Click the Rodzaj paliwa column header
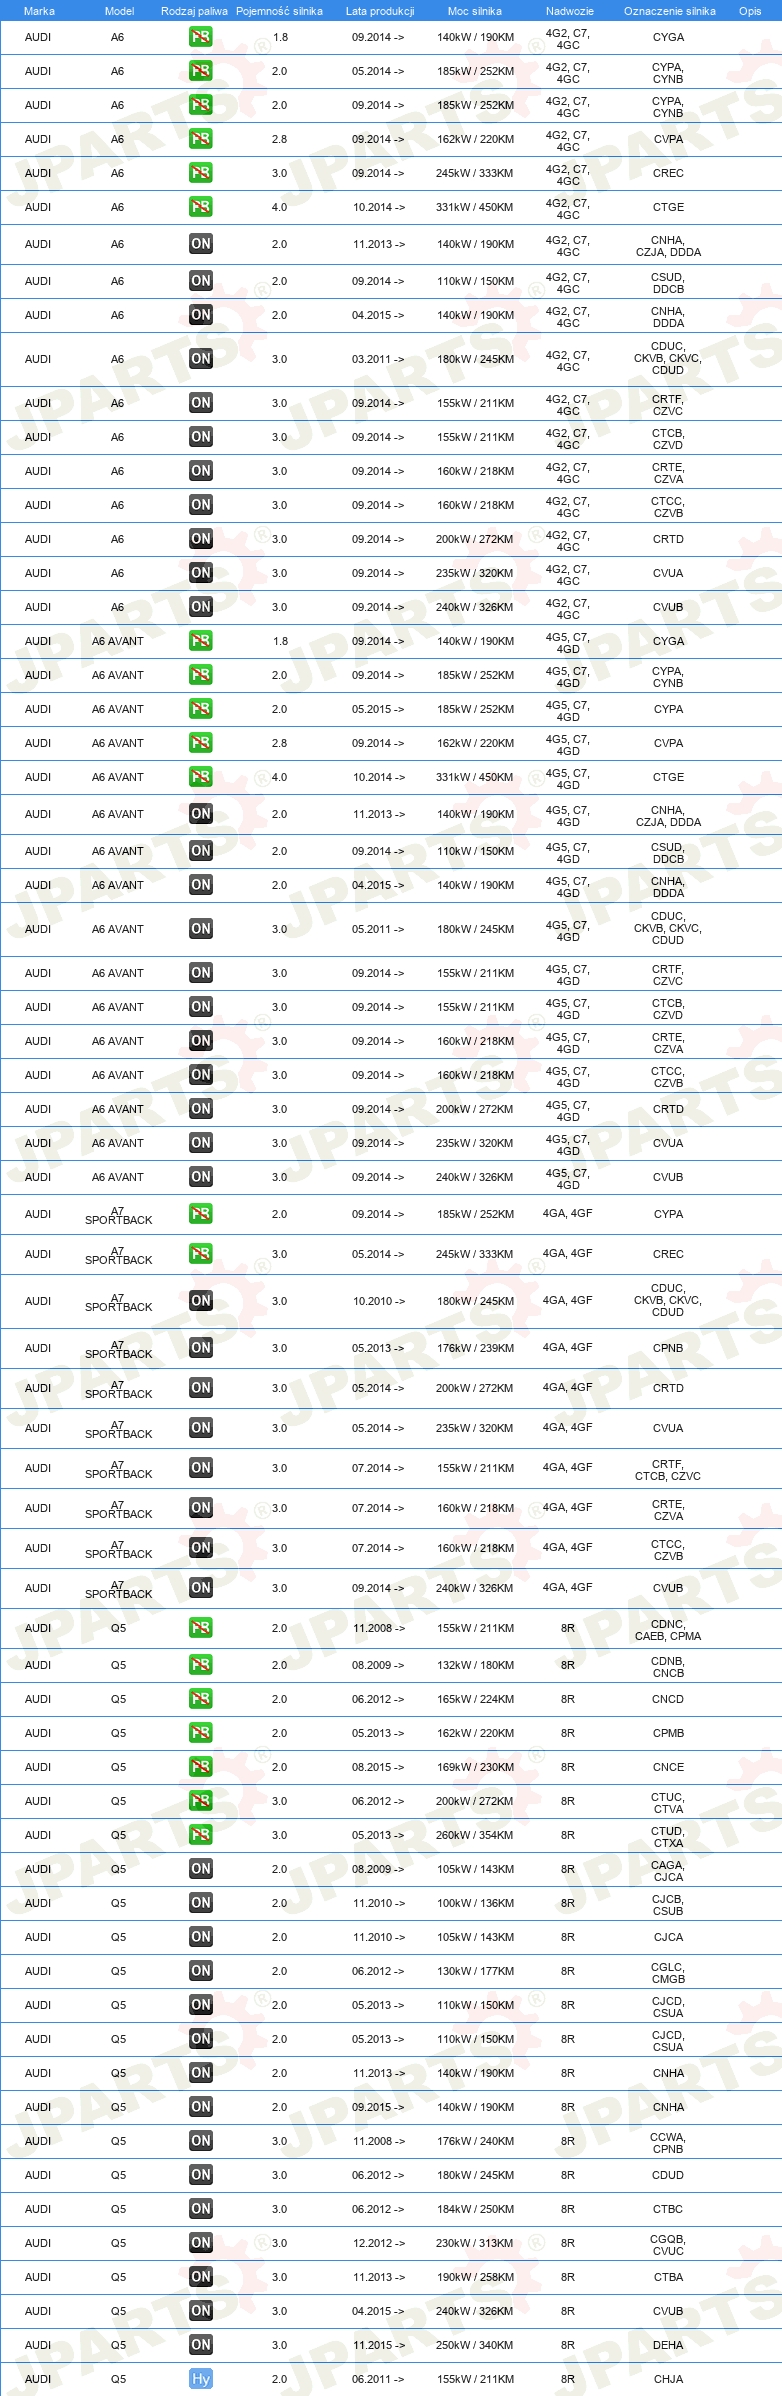This screenshot has width=782, height=2396. tap(194, 11)
